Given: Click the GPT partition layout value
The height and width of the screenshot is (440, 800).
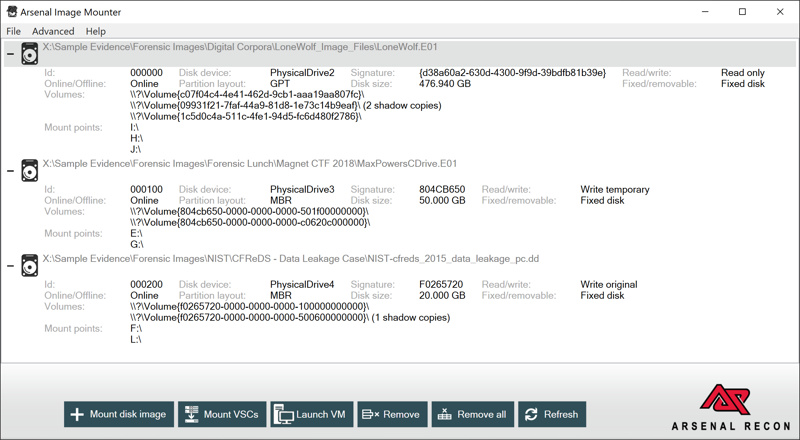Looking at the screenshot, I should click(x=280, y=84).
